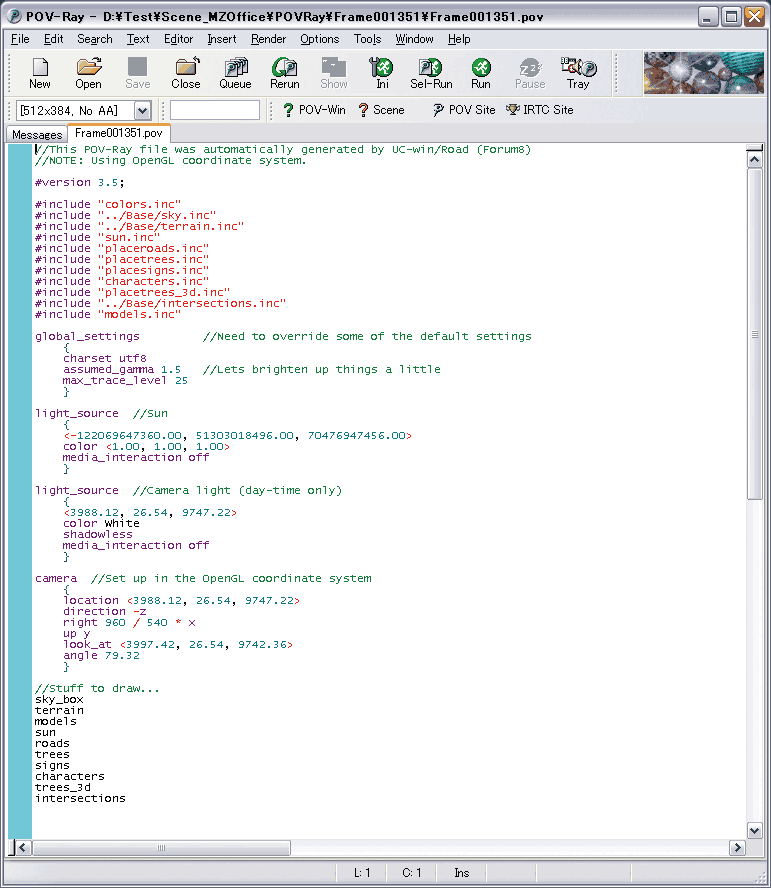
Task: Start rendering with the Run icon
Action: point(481,73)
